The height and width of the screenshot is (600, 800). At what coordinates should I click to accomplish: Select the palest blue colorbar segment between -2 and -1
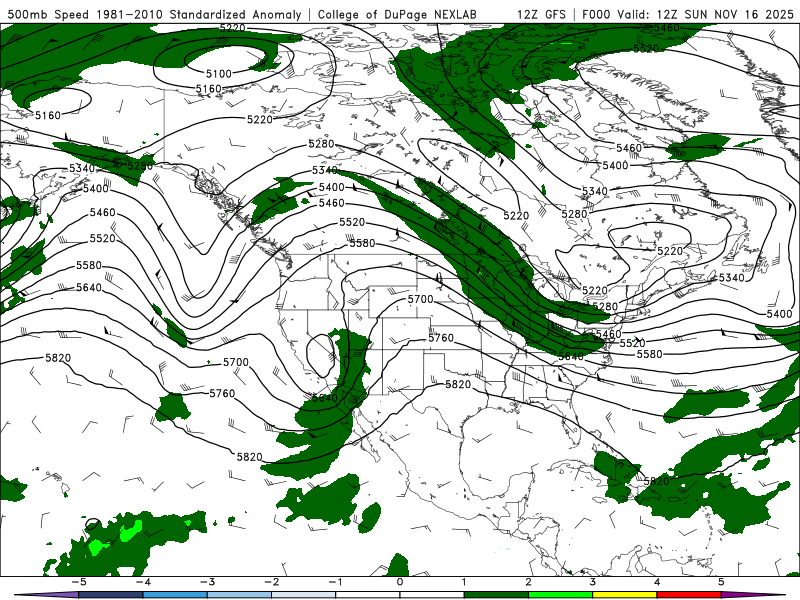[x=303, y=595]
